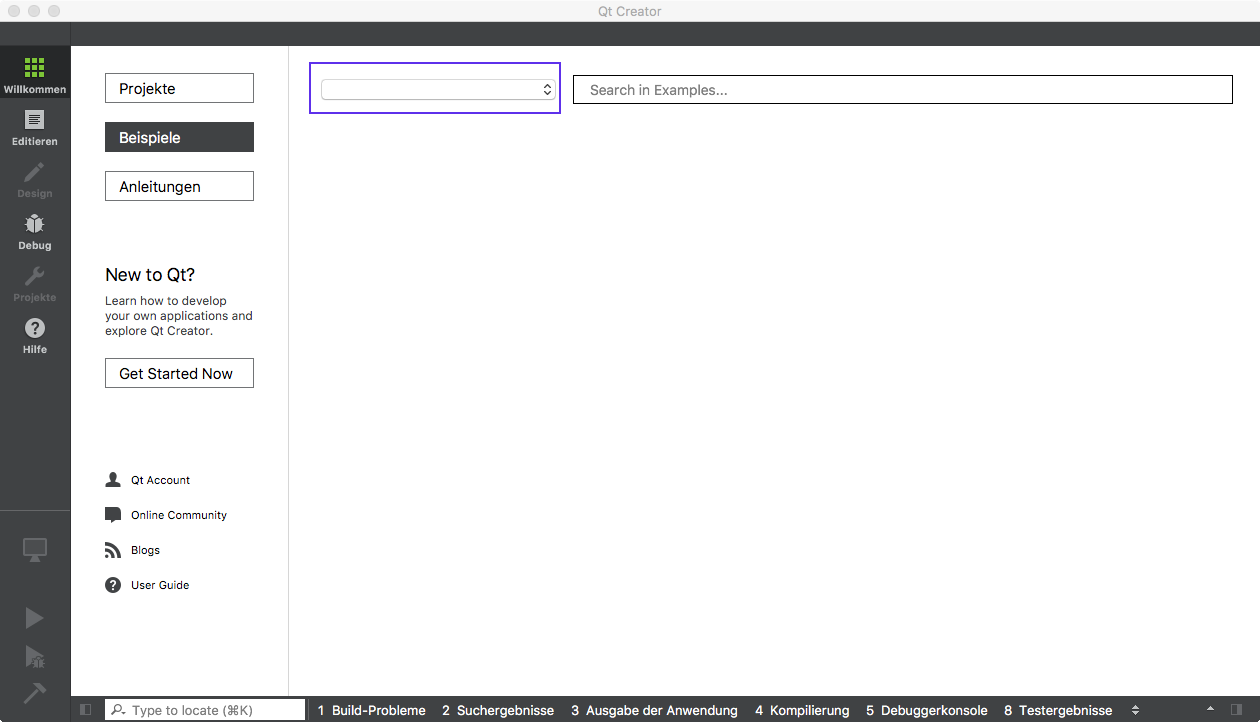
Task: Open the examples kit dropdown
Action: click(435, 88)
